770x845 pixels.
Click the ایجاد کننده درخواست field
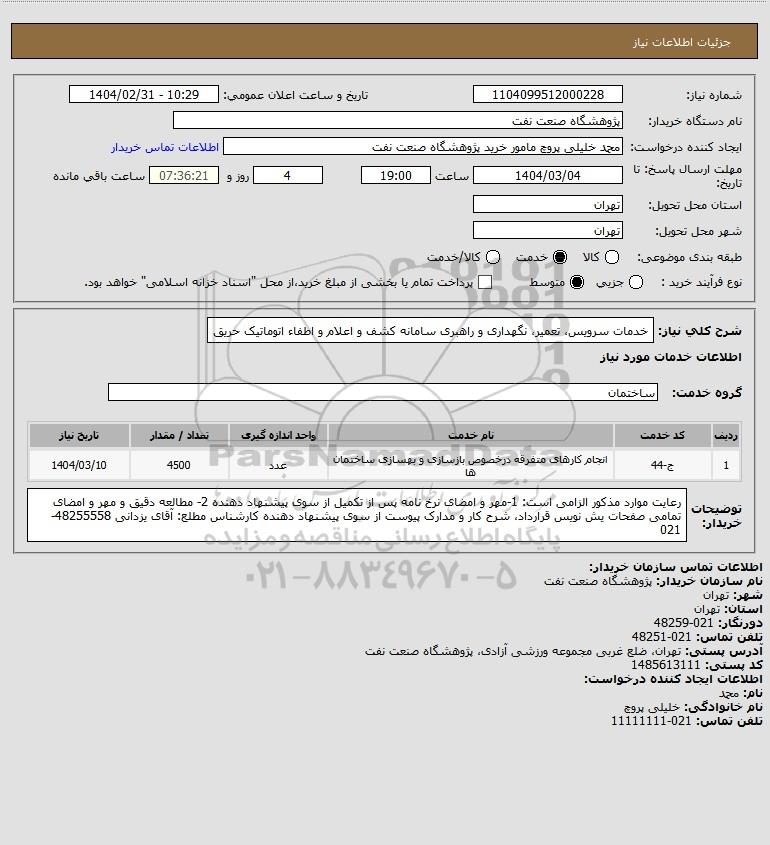pos(423,147)
